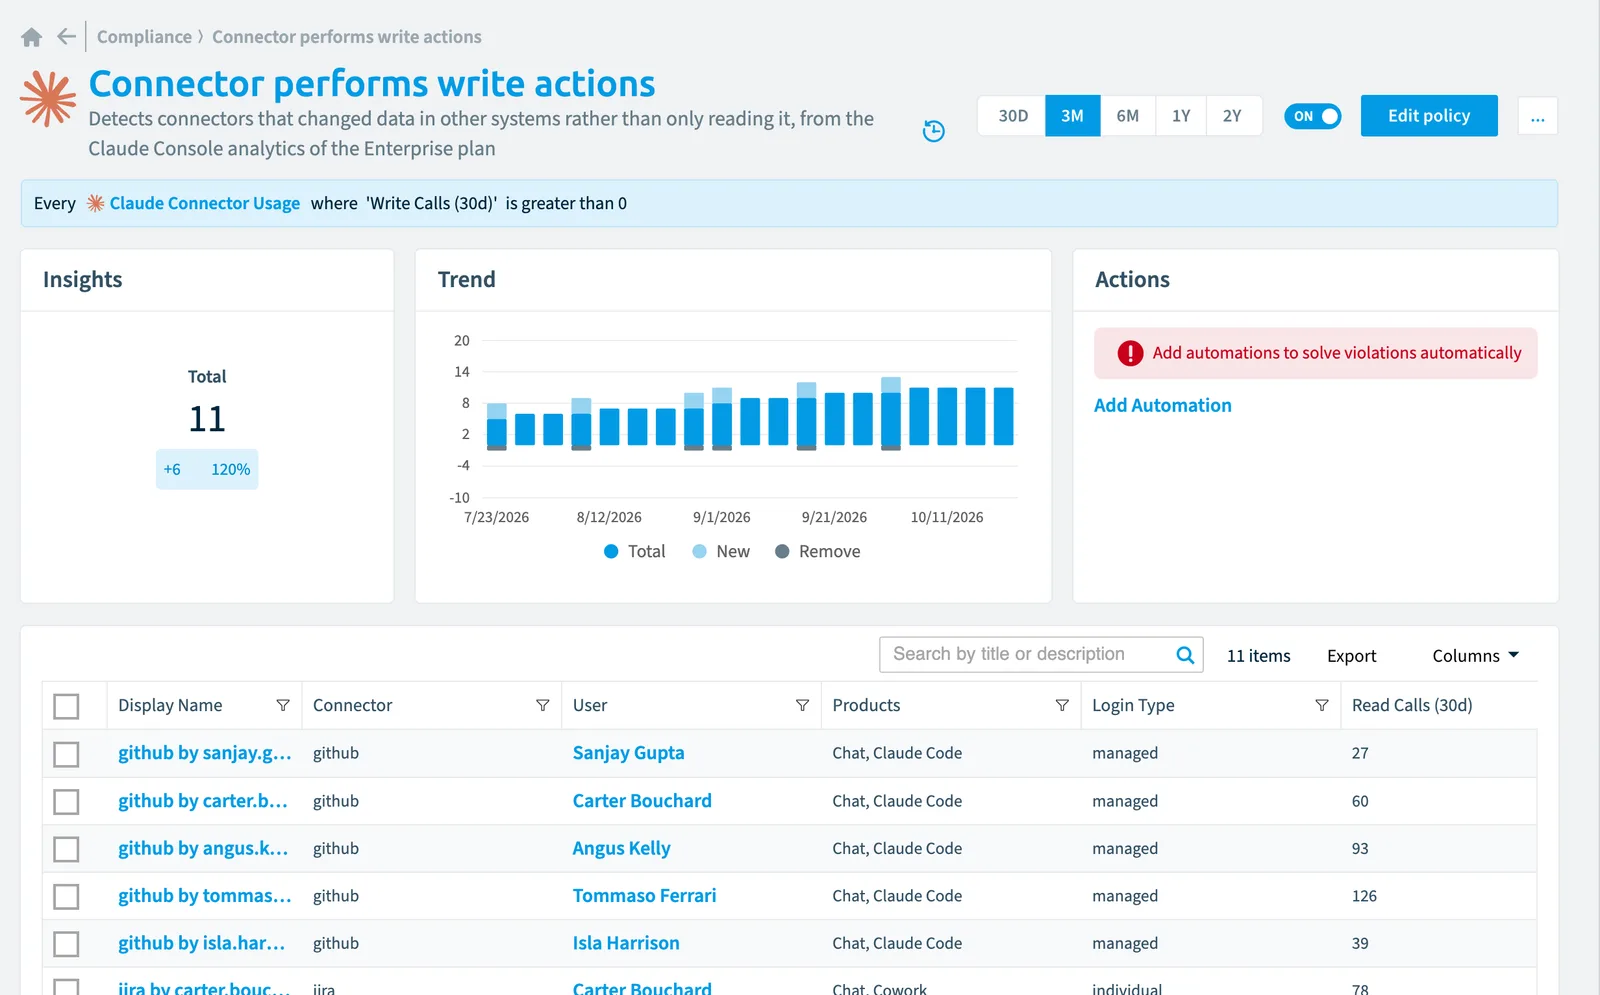The width and height of the screenshot is (1600, 995).
Task: Open the Login Type column filter
Action: [x=1322, y=705]
